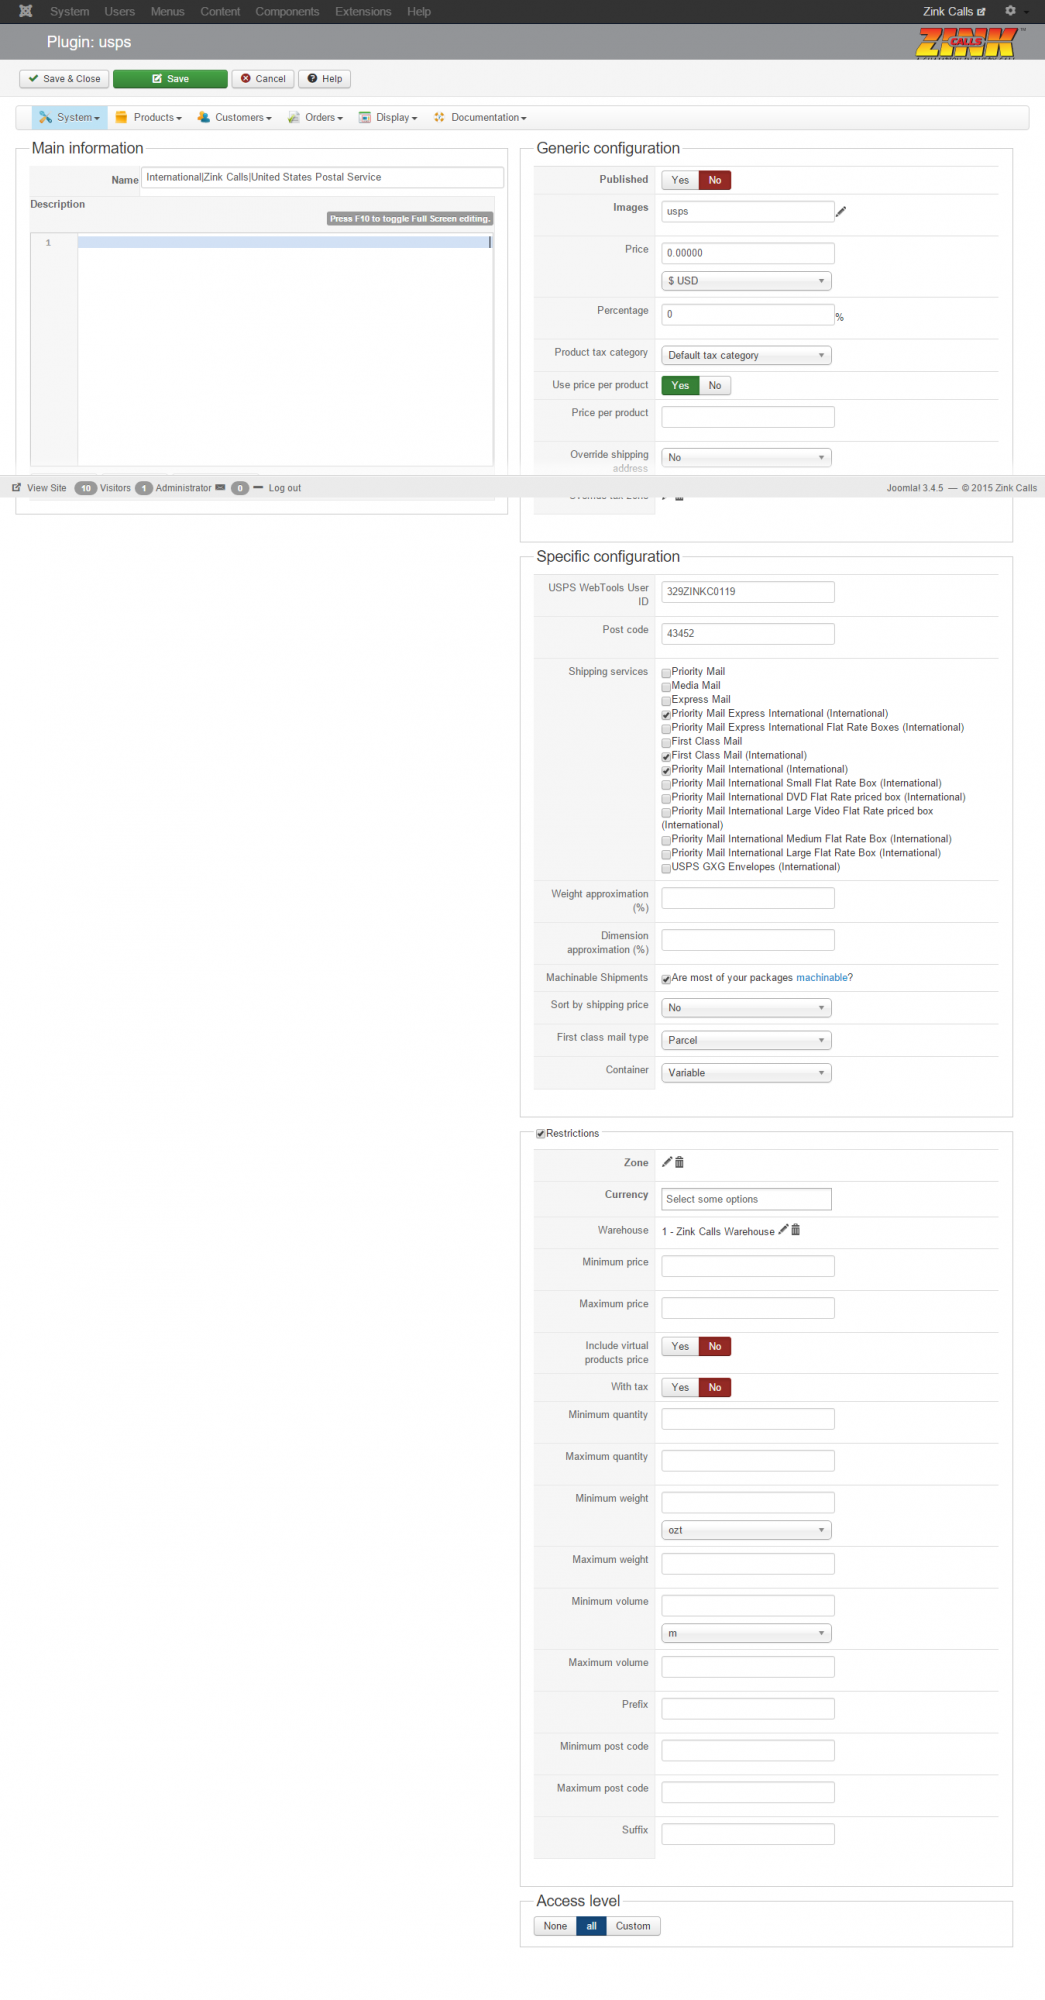The height and width of the screenshot is (2000, 1045).
Task: Follow the machinable link
Action: click(x=821, y=978)
